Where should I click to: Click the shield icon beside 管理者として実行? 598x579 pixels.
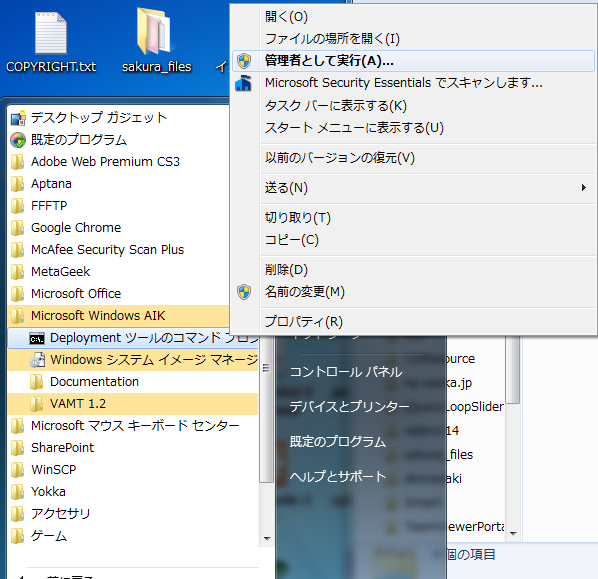pos(244,61)
